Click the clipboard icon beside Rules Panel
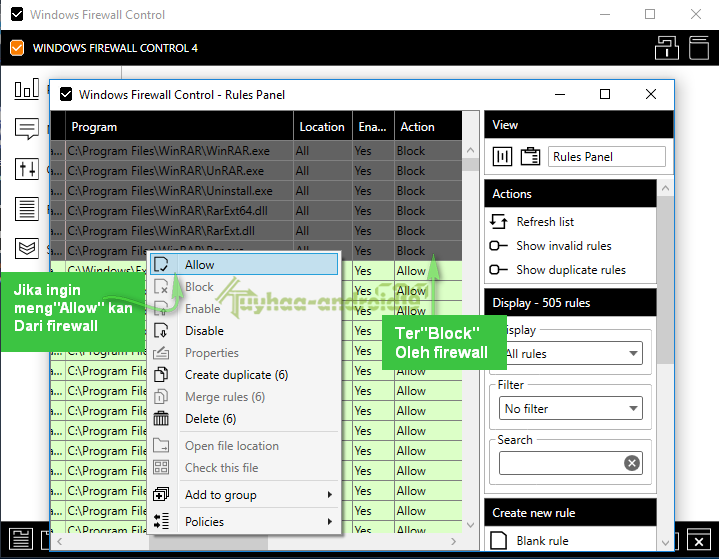The height and width of the screenshot is (559, 719). coord(530,157)
